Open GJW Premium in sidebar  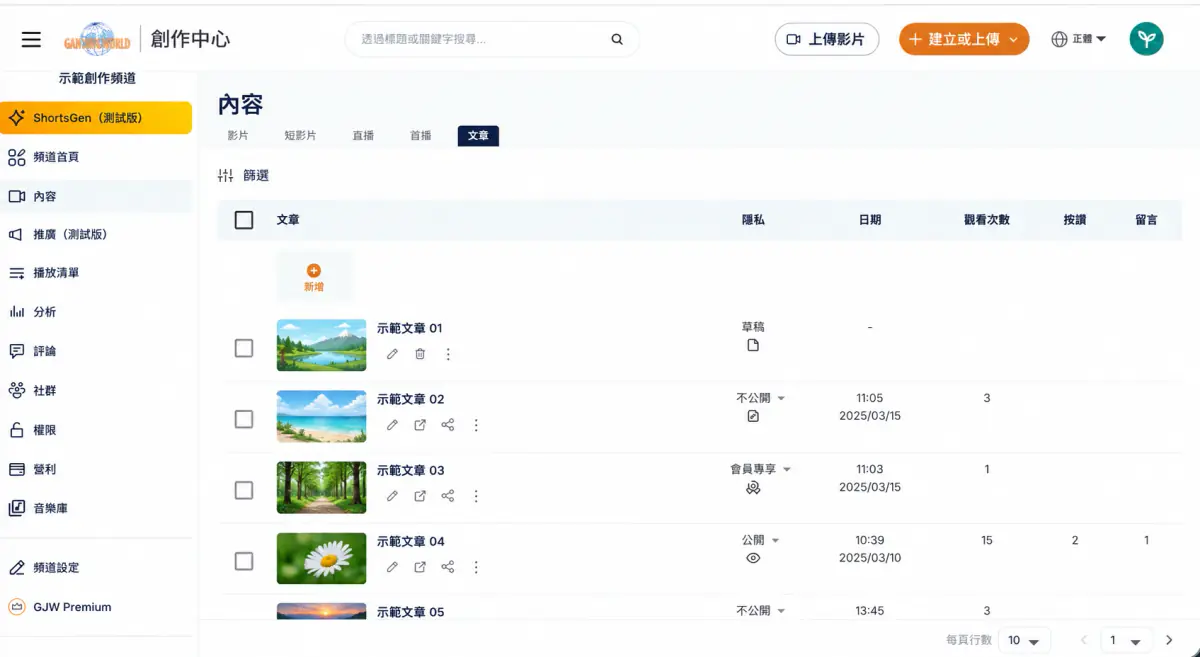tap(96, 607)
